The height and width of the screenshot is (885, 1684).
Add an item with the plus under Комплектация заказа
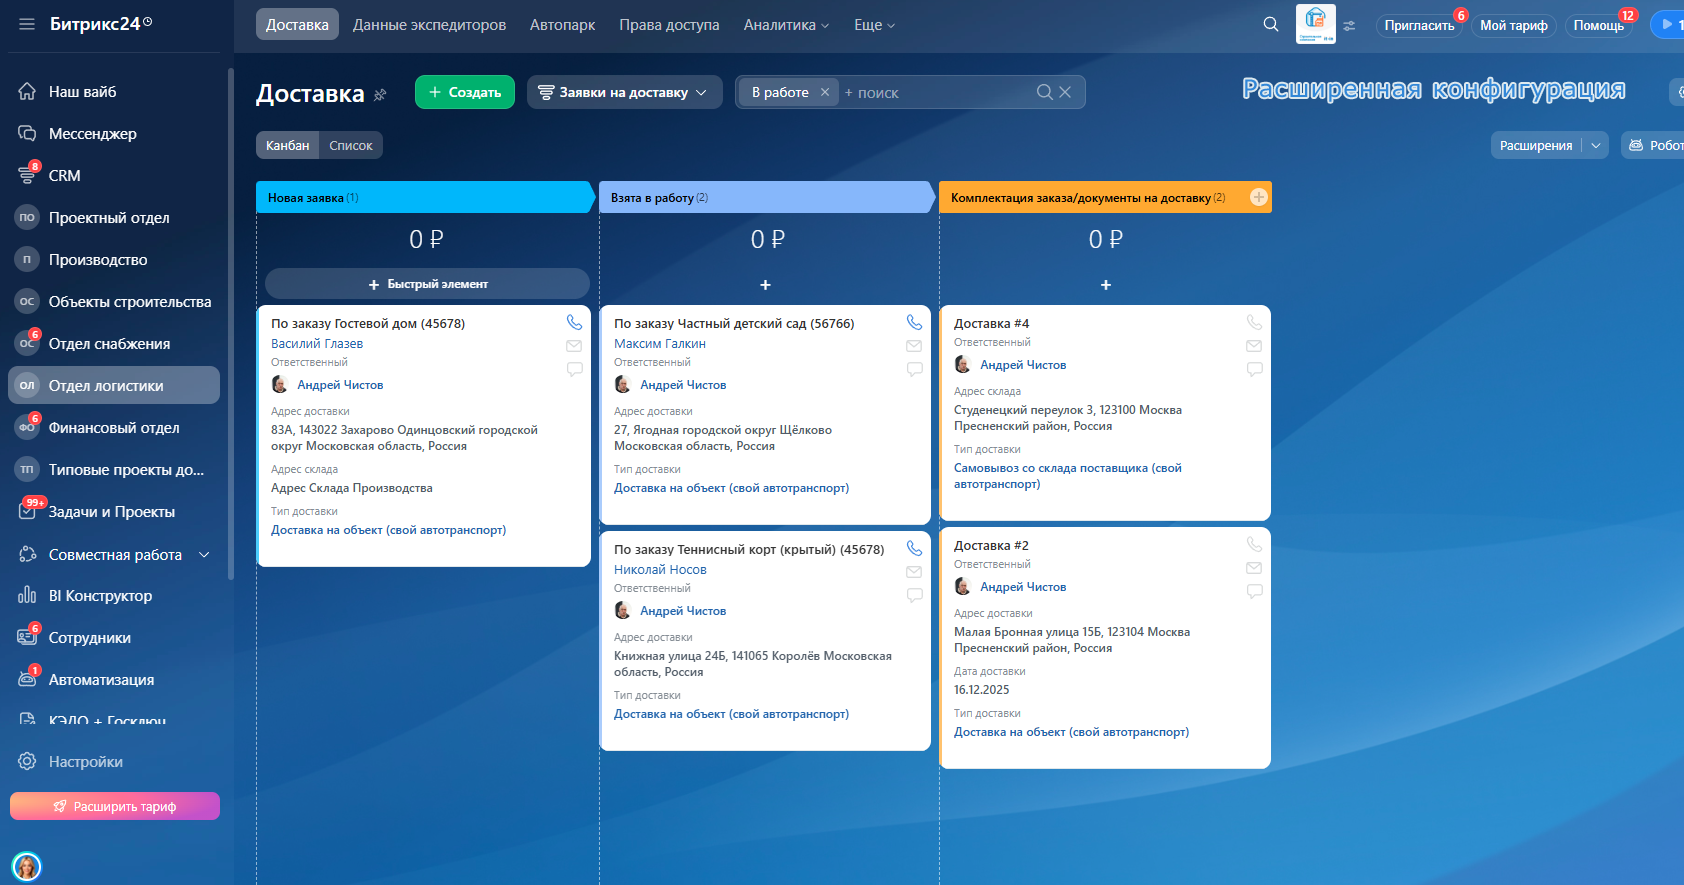1106,285
